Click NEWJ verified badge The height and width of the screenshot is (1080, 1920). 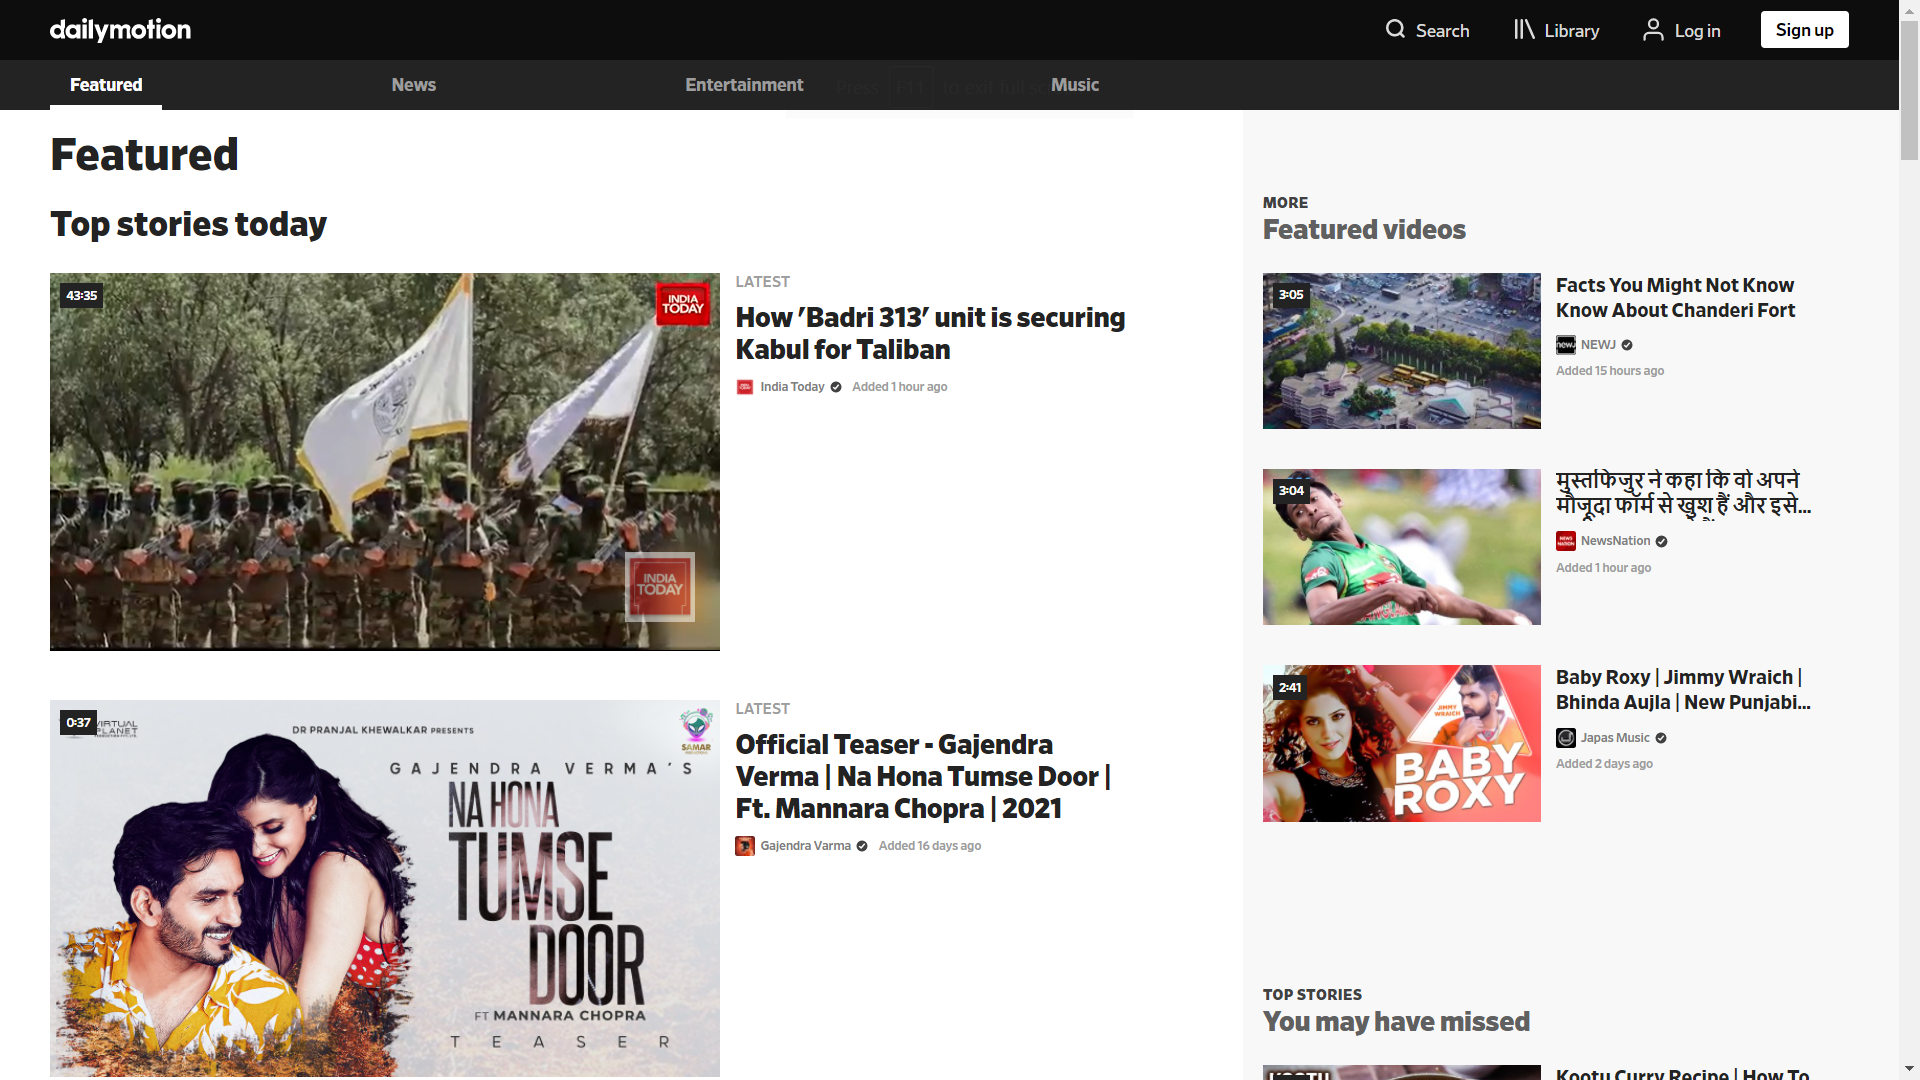pos(1627,345)
